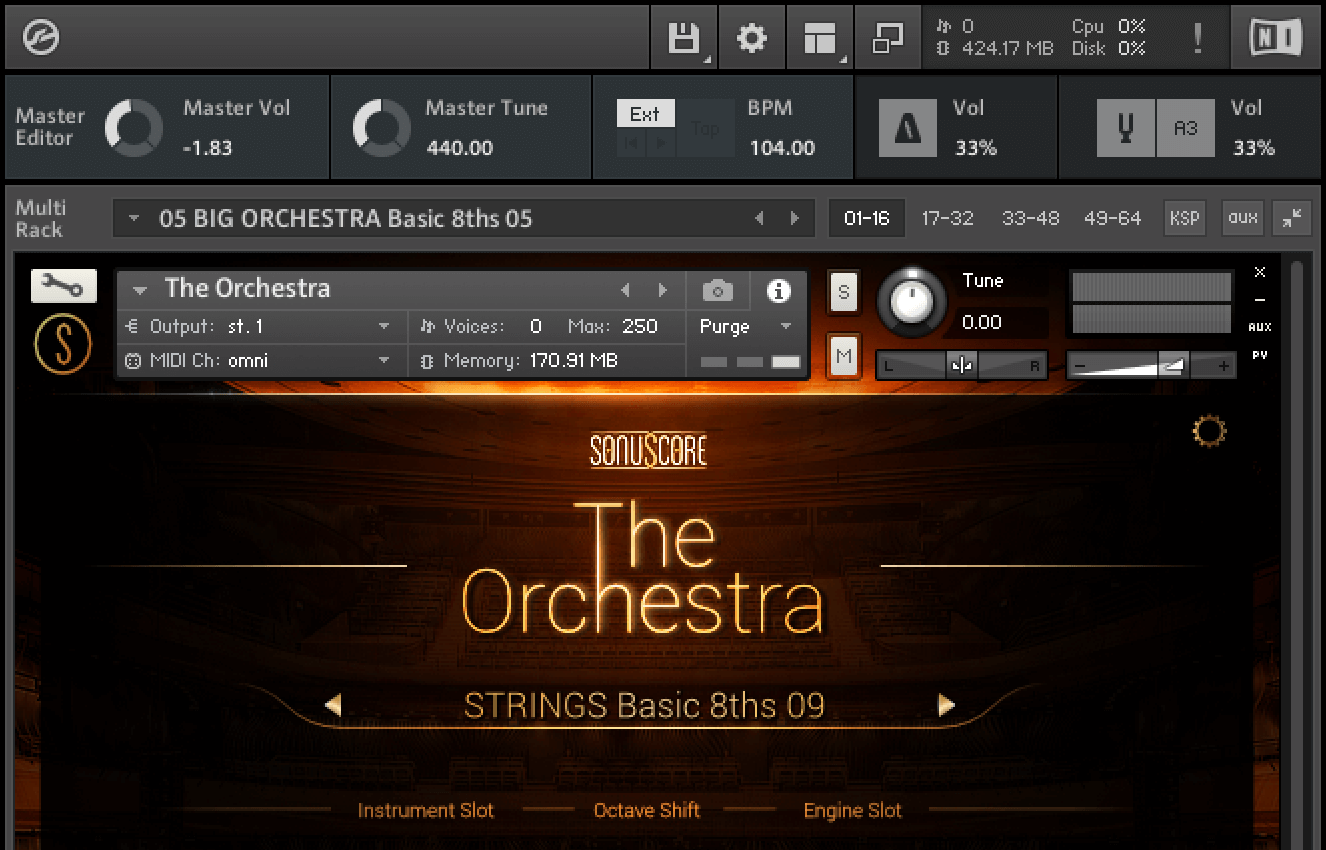The height and width of the screenshot is (850, 1326).
Task: Select next preset after STRINGS Basic 8ths 09
Action: tap(945, 705)
